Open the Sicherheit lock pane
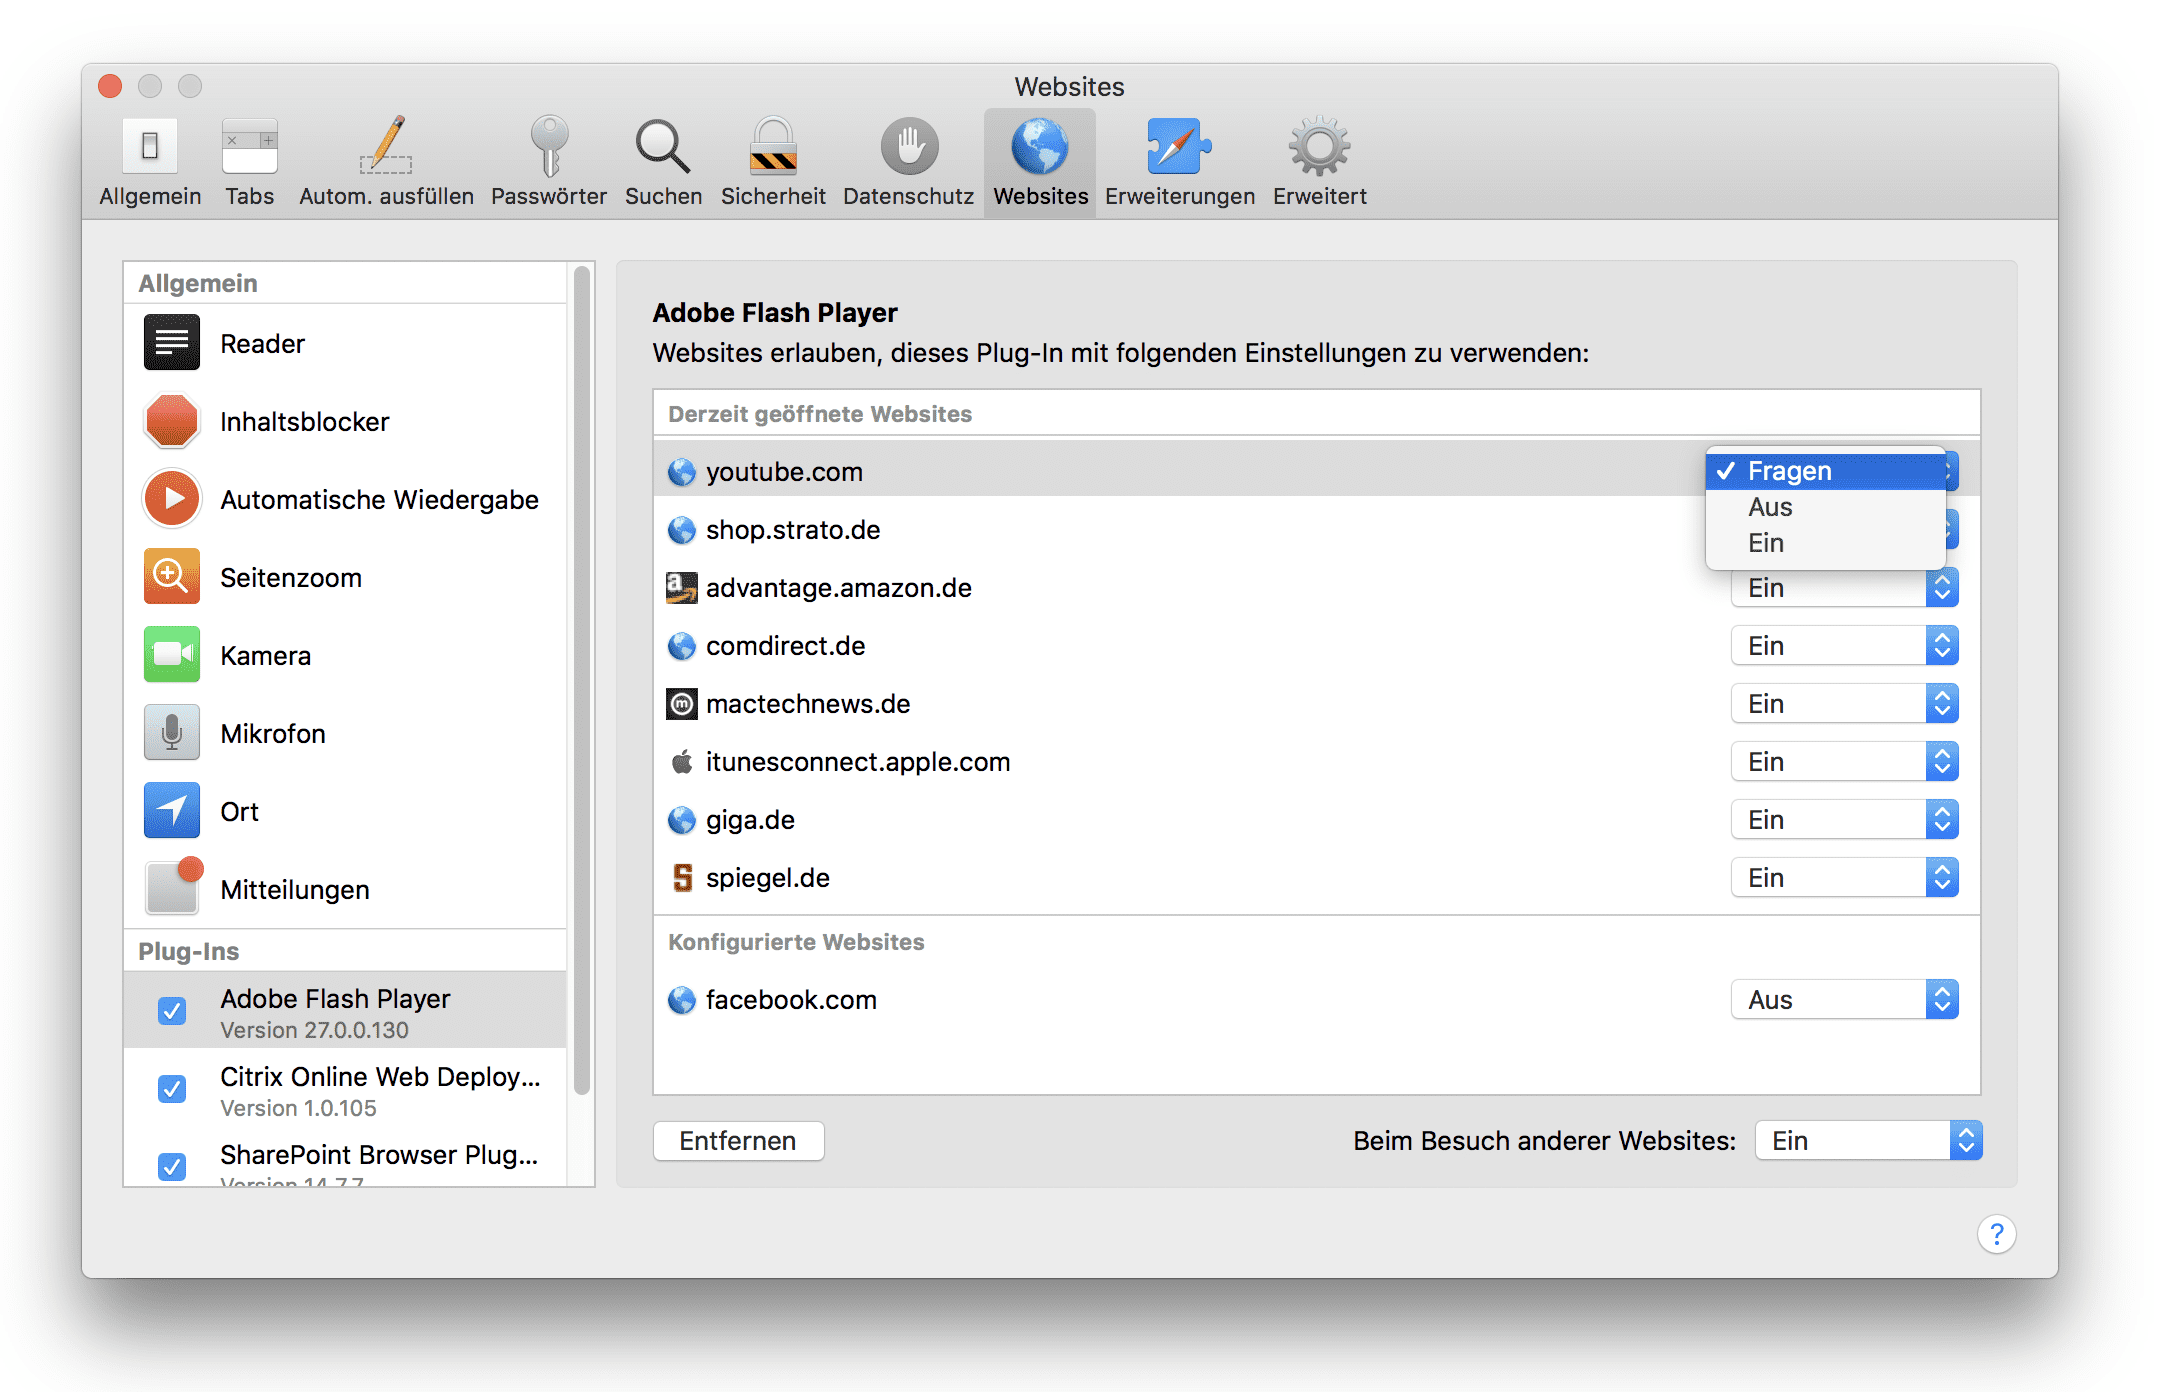 click(773, 162)
